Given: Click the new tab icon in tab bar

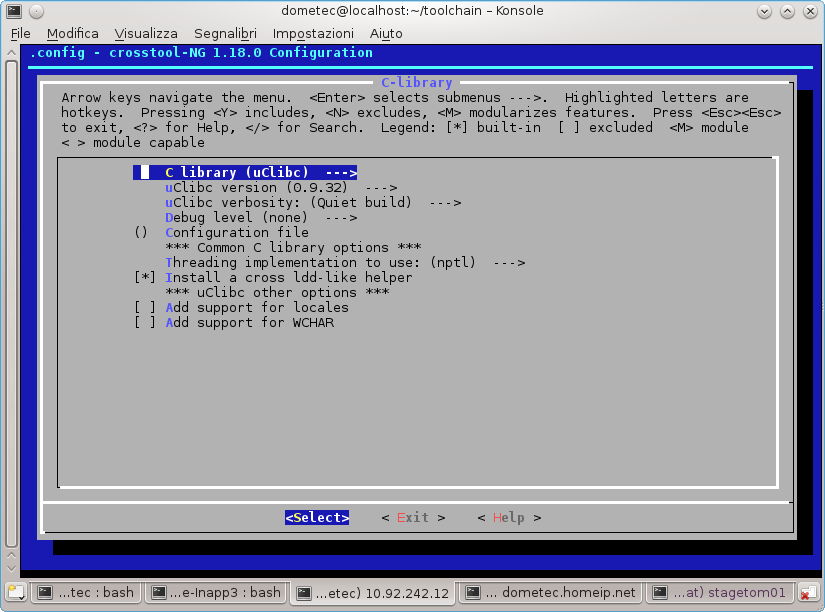Looking at the screenshot, I should pos(15,592).
